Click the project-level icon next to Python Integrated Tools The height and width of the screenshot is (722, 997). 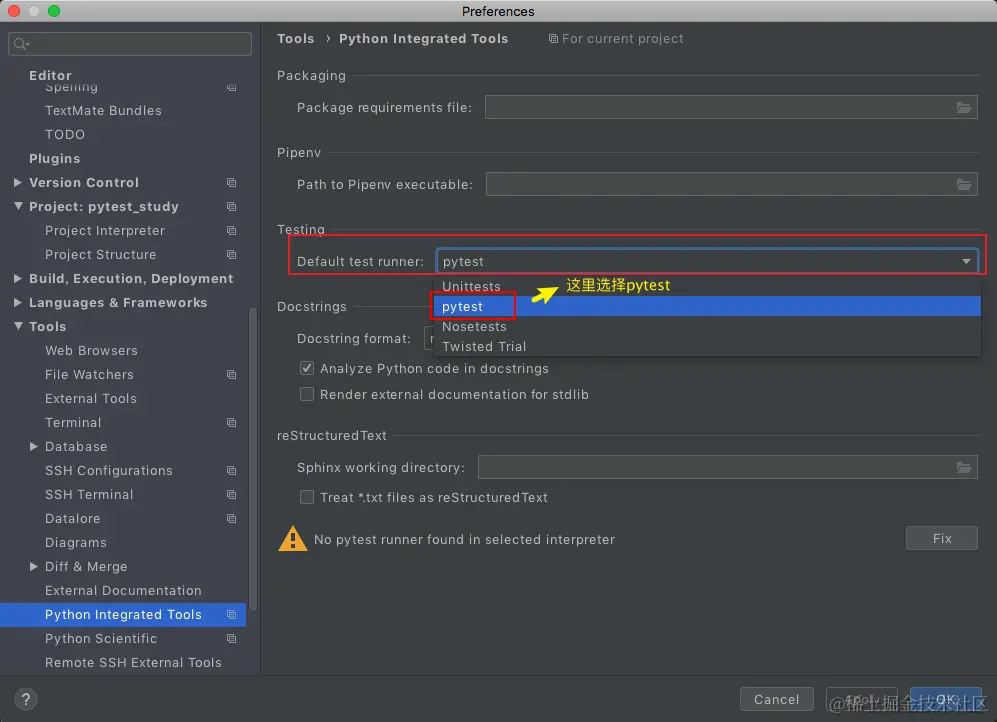(x=231, y=615)
